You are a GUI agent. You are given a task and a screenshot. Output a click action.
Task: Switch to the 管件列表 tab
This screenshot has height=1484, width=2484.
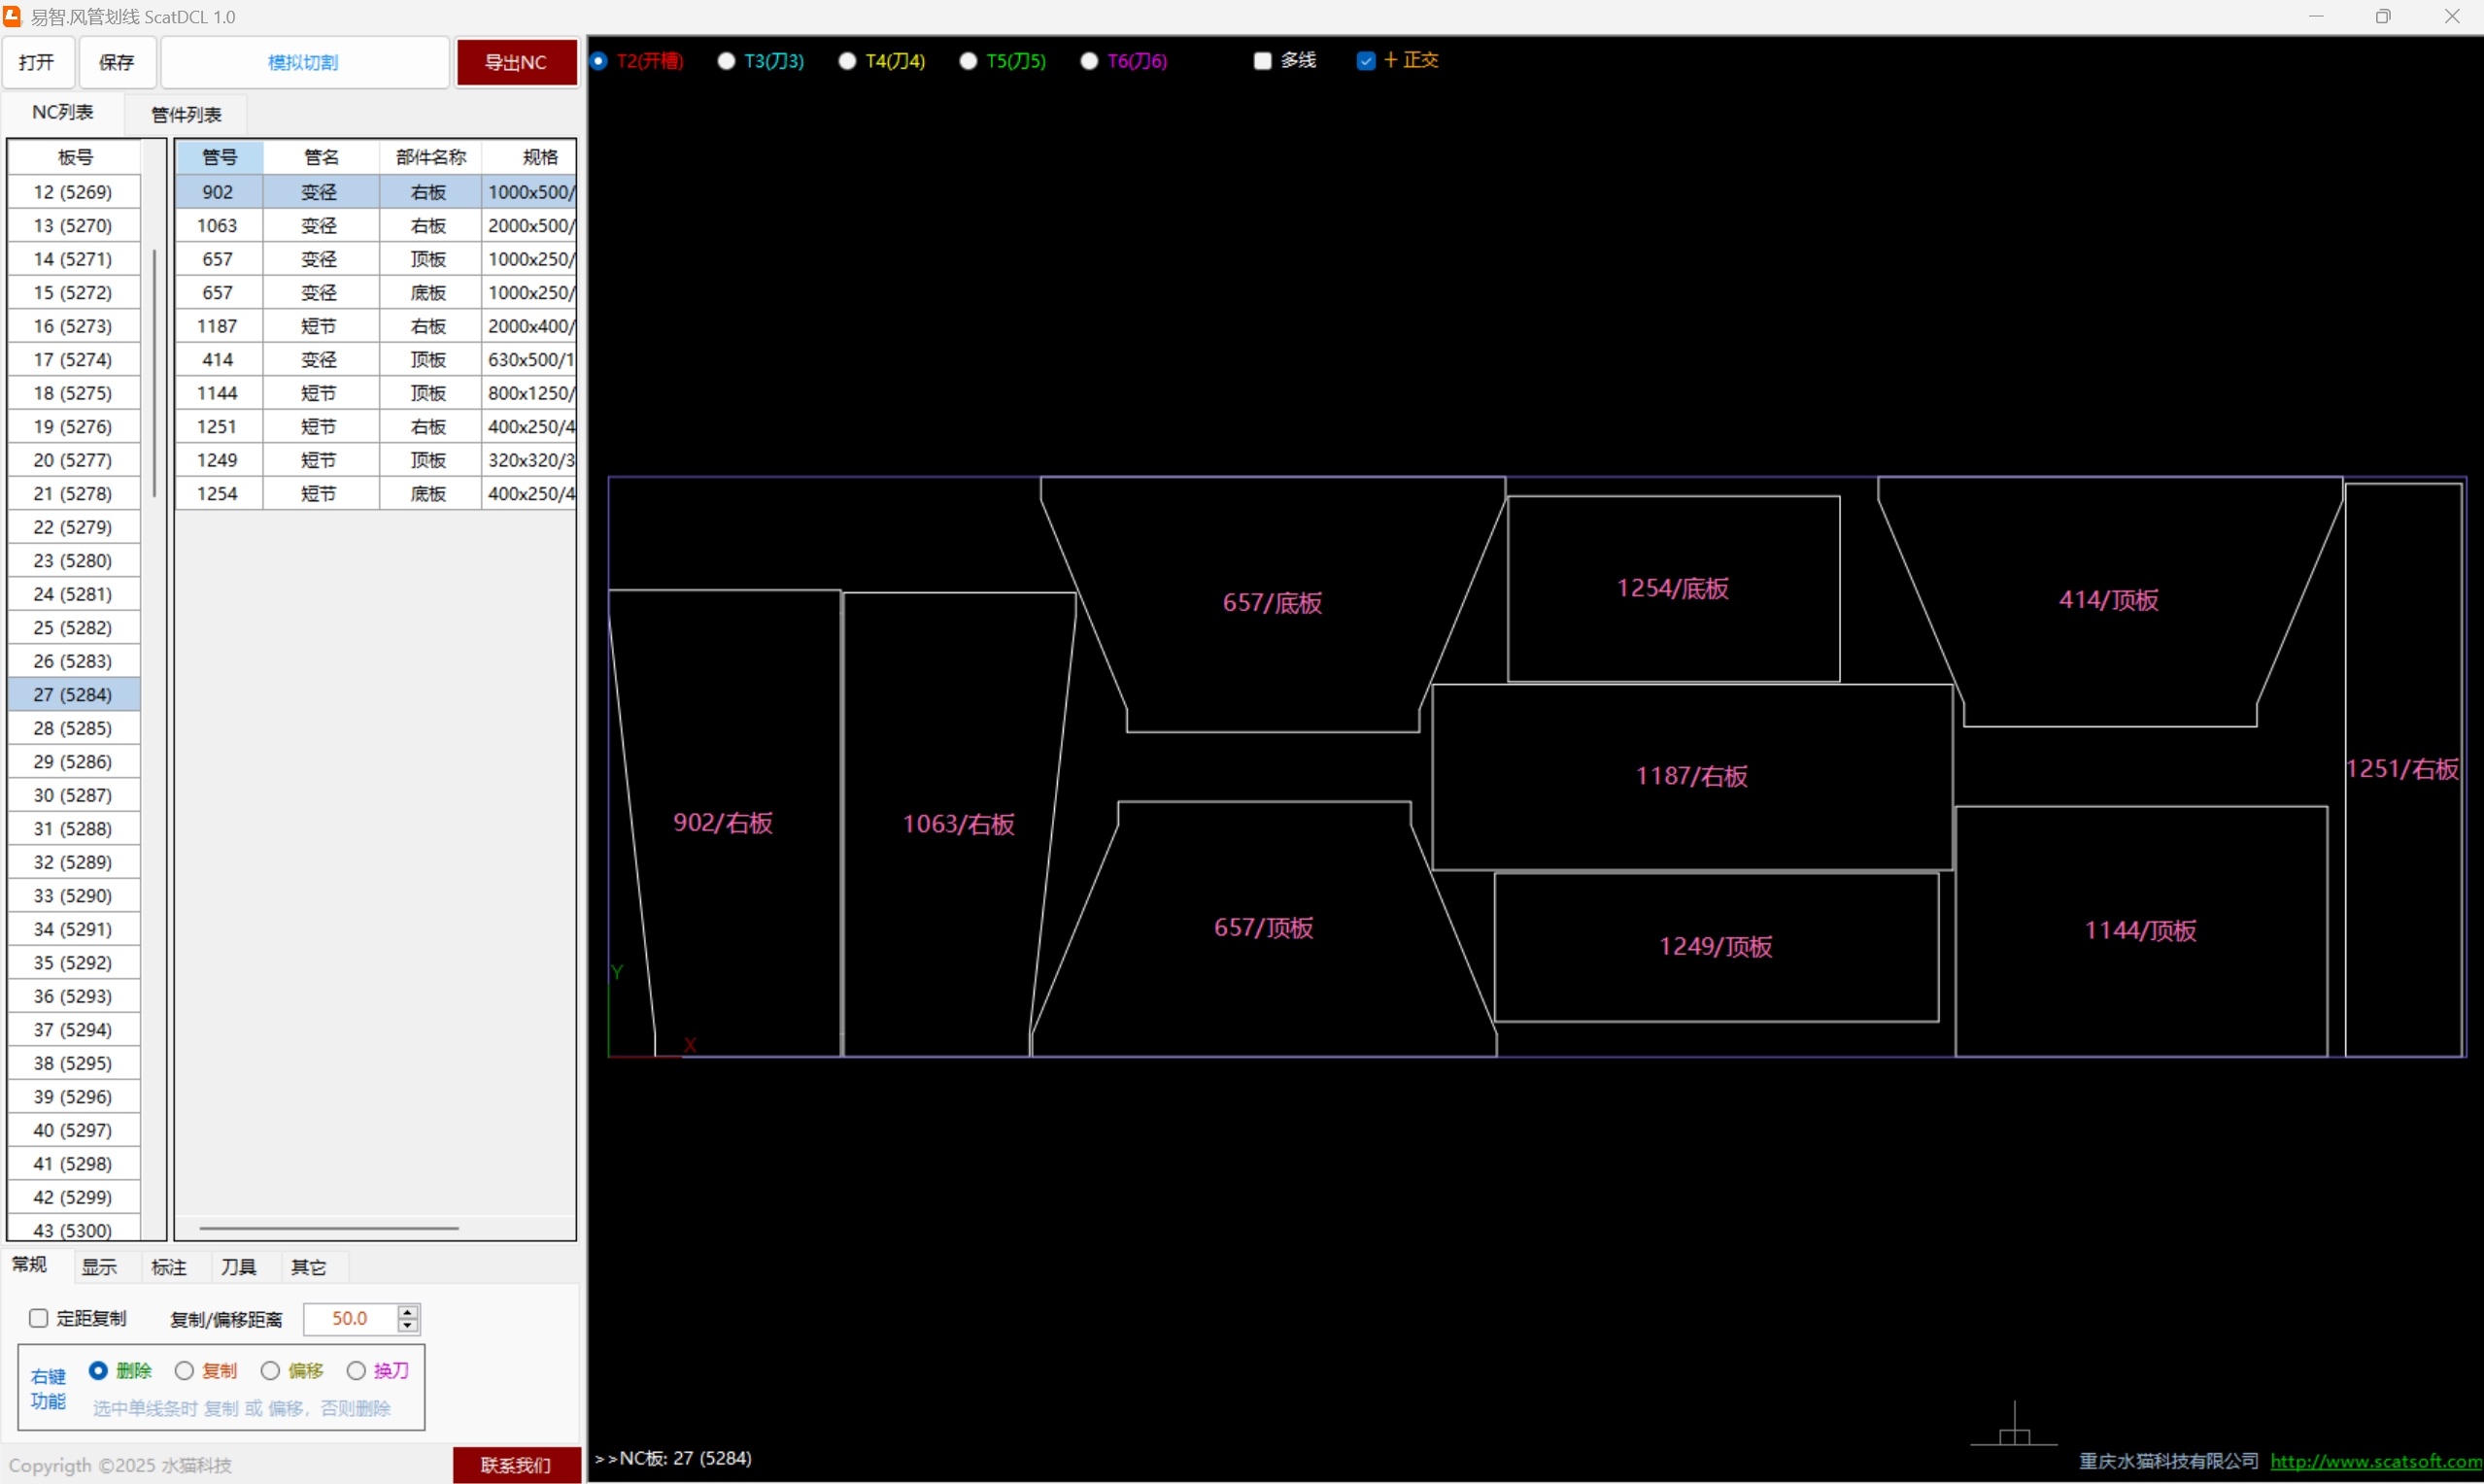coord(186,115)
